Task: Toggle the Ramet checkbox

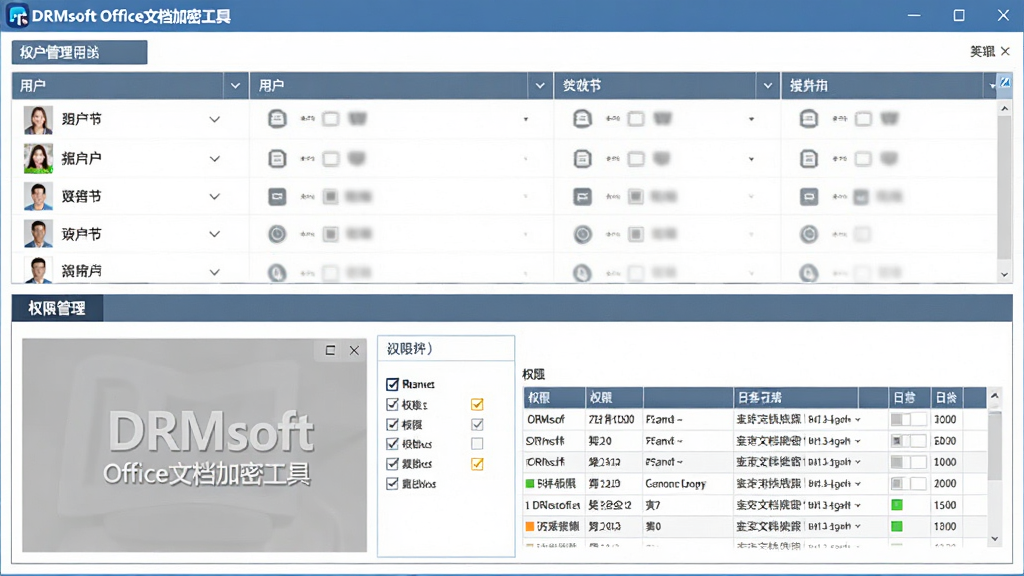Action: 392,384
